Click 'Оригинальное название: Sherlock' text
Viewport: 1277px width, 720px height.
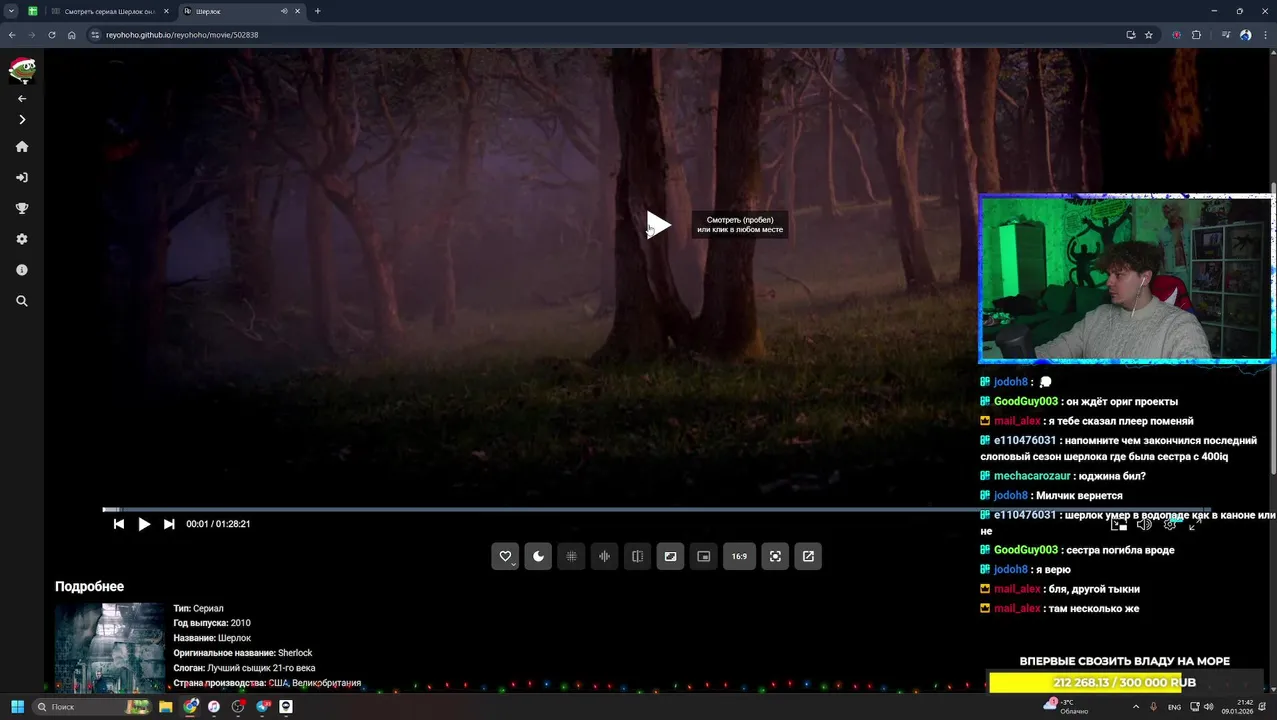pos(243,653)
